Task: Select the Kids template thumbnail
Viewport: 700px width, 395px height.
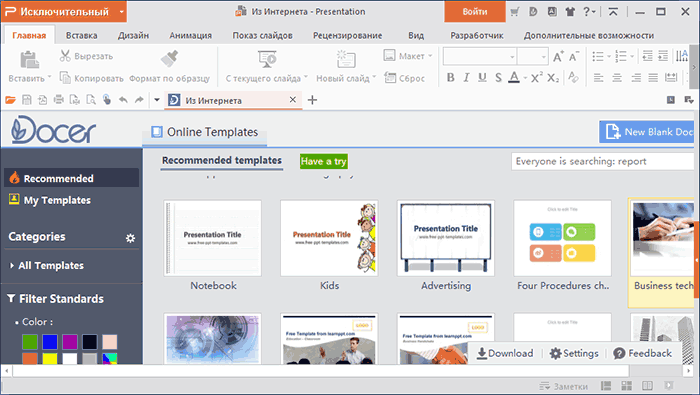Action: pyautogui.click(x=329, y=238)
